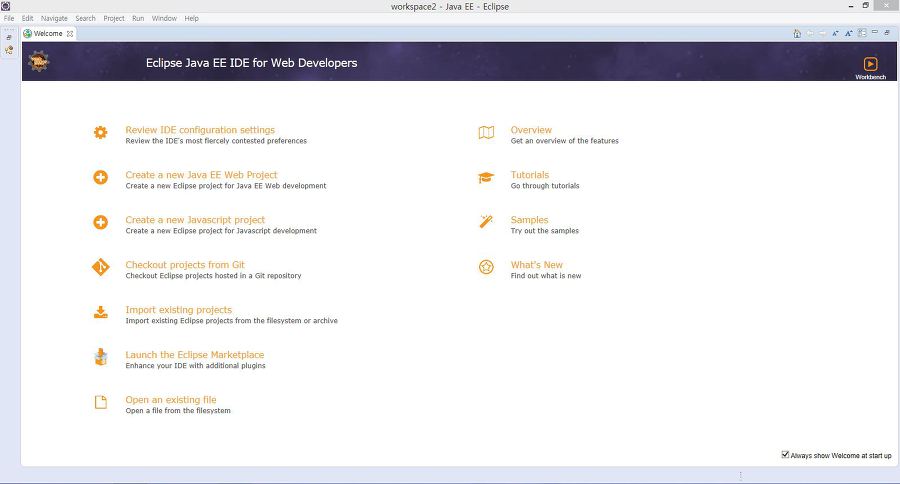Click the Magnify font size icon
Viewport: 900px width, 484px height.
(848, 33)
